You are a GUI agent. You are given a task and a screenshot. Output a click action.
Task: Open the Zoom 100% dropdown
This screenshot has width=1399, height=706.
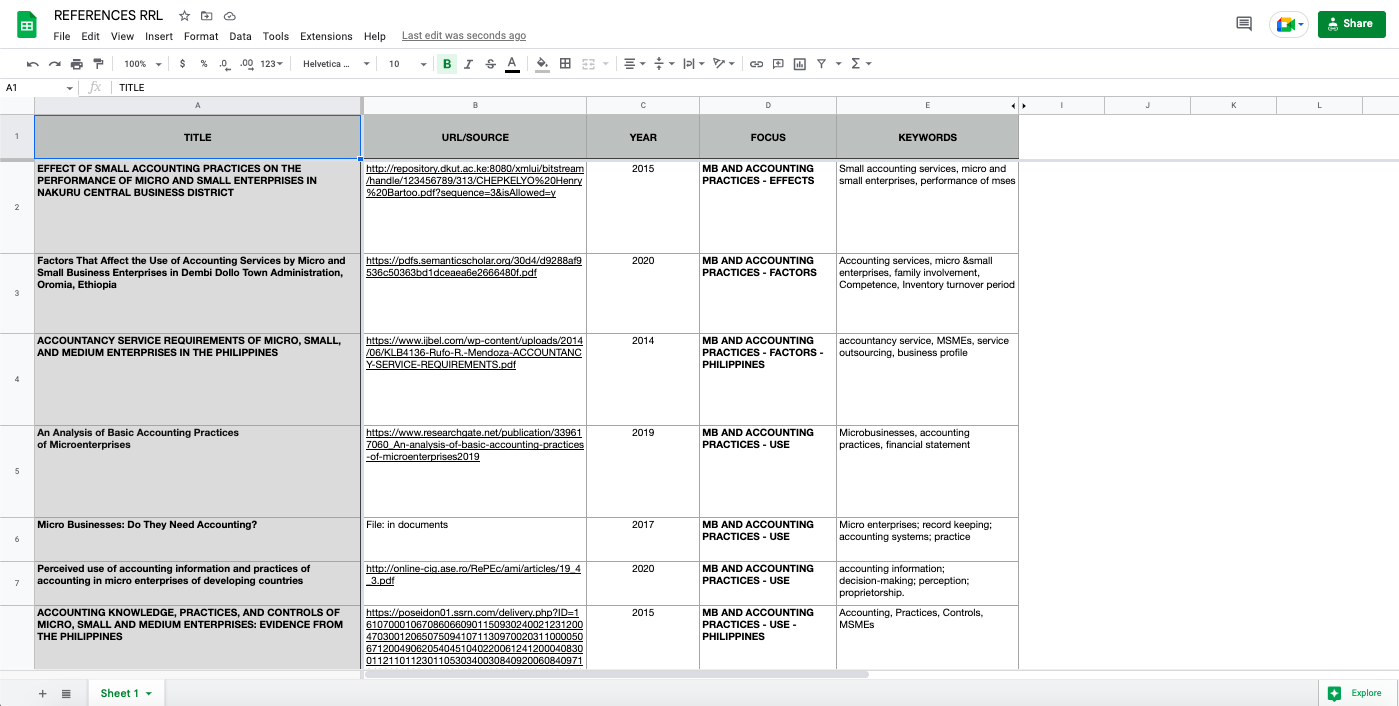pos(142,64)
